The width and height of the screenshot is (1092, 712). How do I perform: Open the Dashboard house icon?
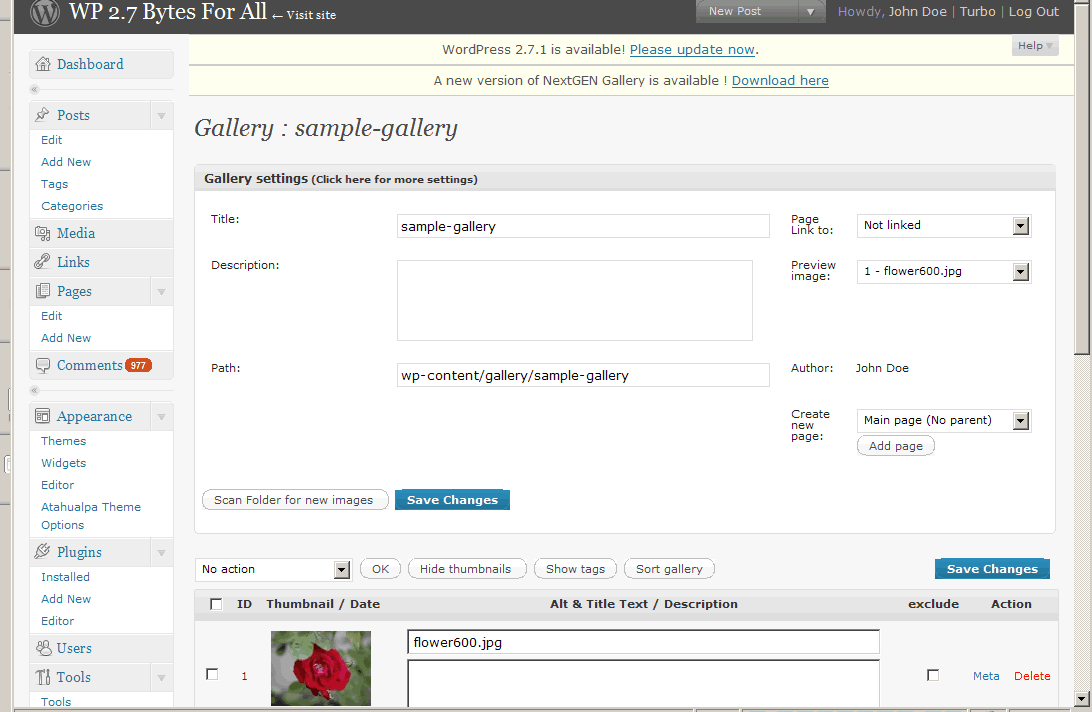(x=43, y=64)
